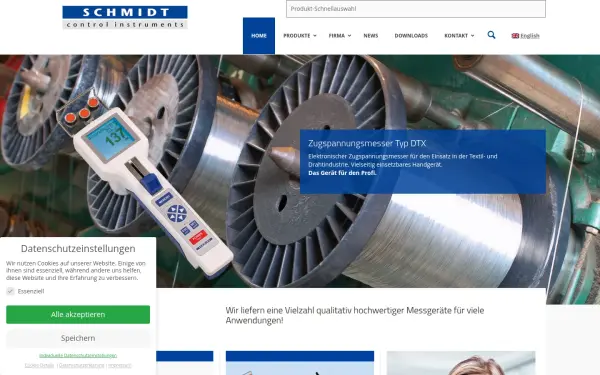Open the Produkte menu item
600x375 pixels.
[x=297, y=36]
